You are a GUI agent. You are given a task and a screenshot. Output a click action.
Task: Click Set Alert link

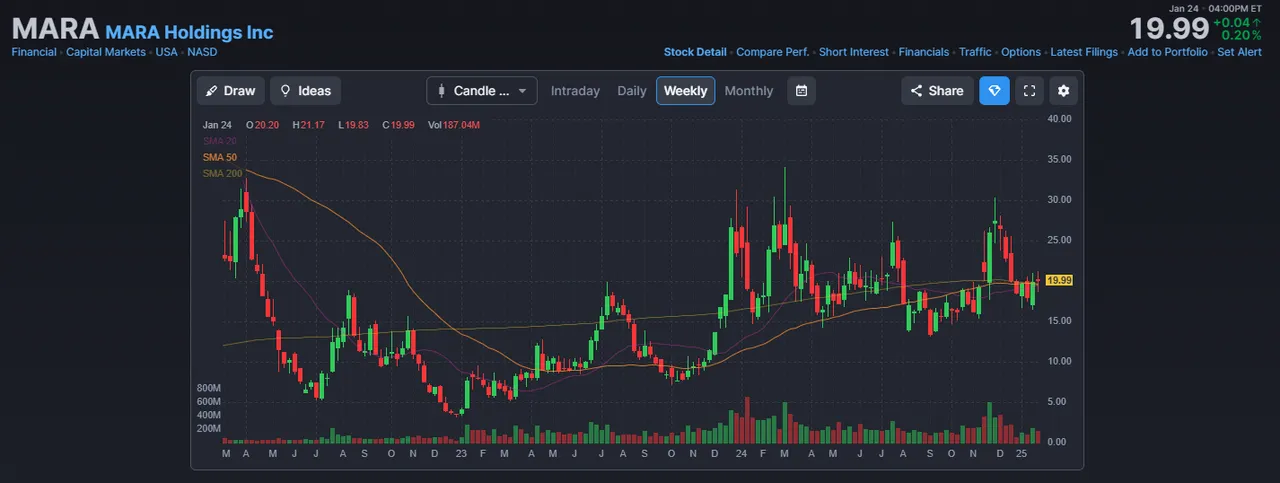[1239, 52]
